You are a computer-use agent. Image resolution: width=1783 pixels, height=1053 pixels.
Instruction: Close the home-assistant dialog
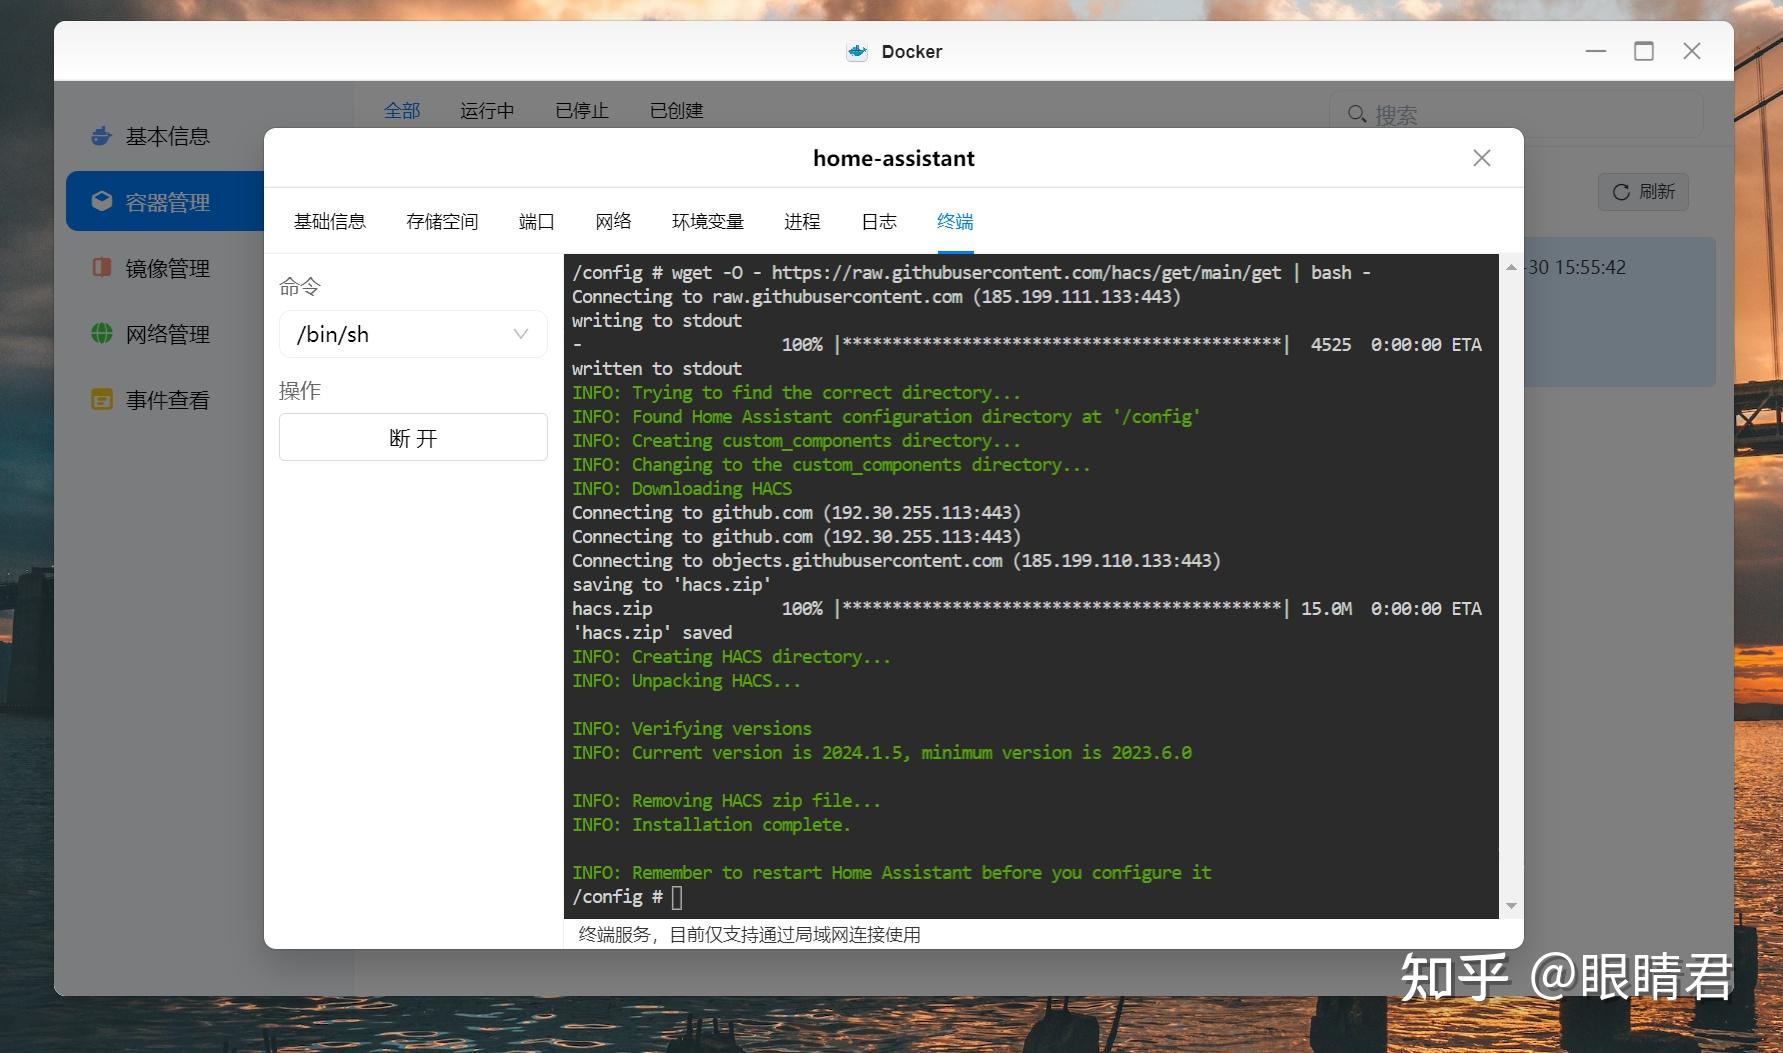(1481, 157)
